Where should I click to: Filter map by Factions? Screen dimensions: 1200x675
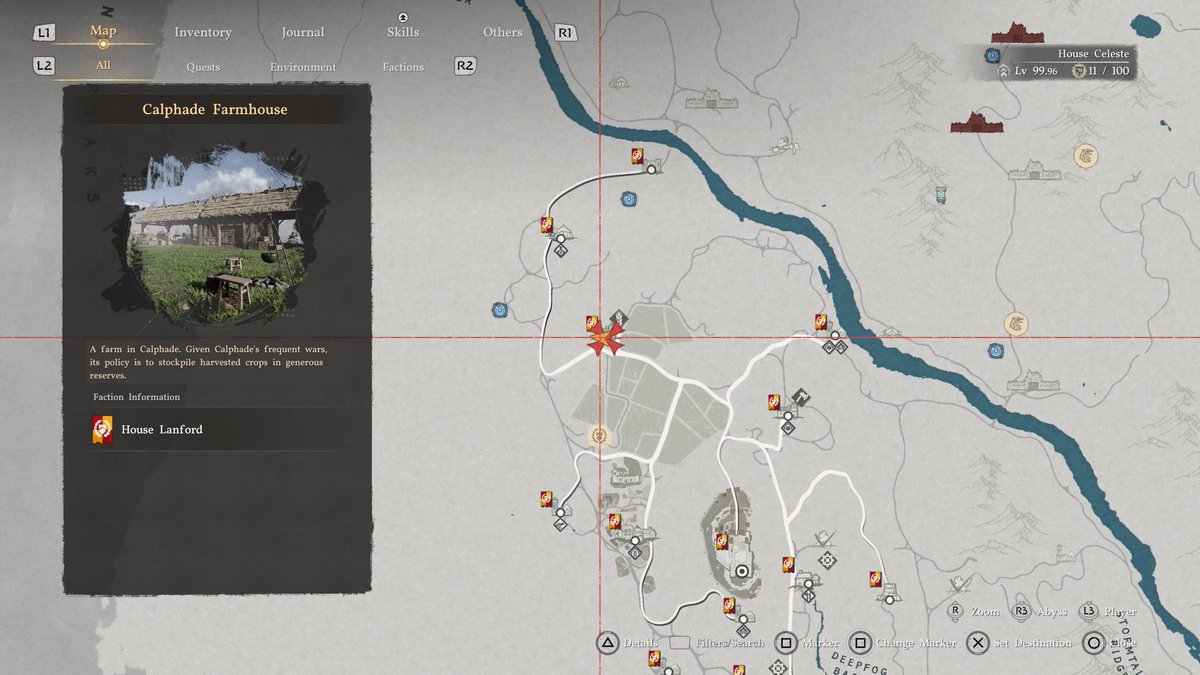403,67
